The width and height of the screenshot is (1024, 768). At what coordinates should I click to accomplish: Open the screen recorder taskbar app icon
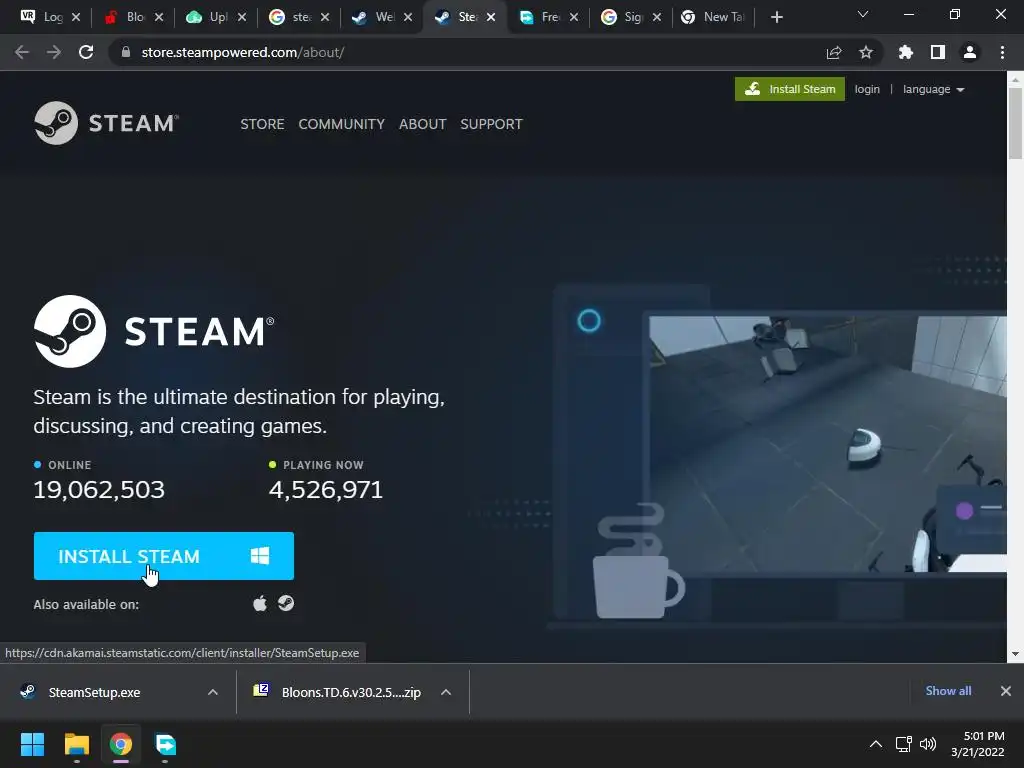coord(166,744)
